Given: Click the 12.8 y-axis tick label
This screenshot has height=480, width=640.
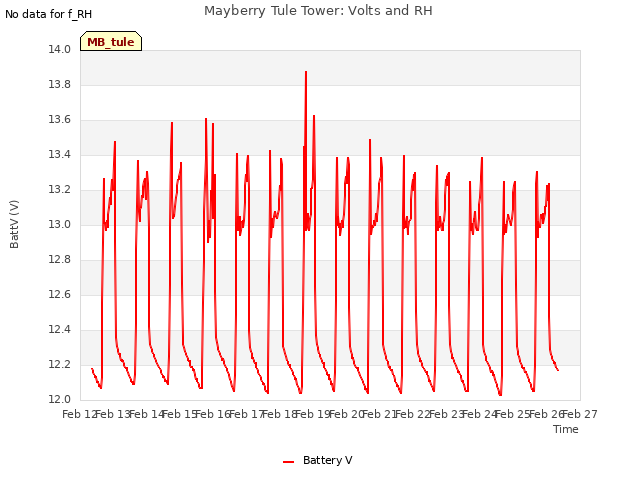Looking at the screenshot, I should (x=59, y=260).
